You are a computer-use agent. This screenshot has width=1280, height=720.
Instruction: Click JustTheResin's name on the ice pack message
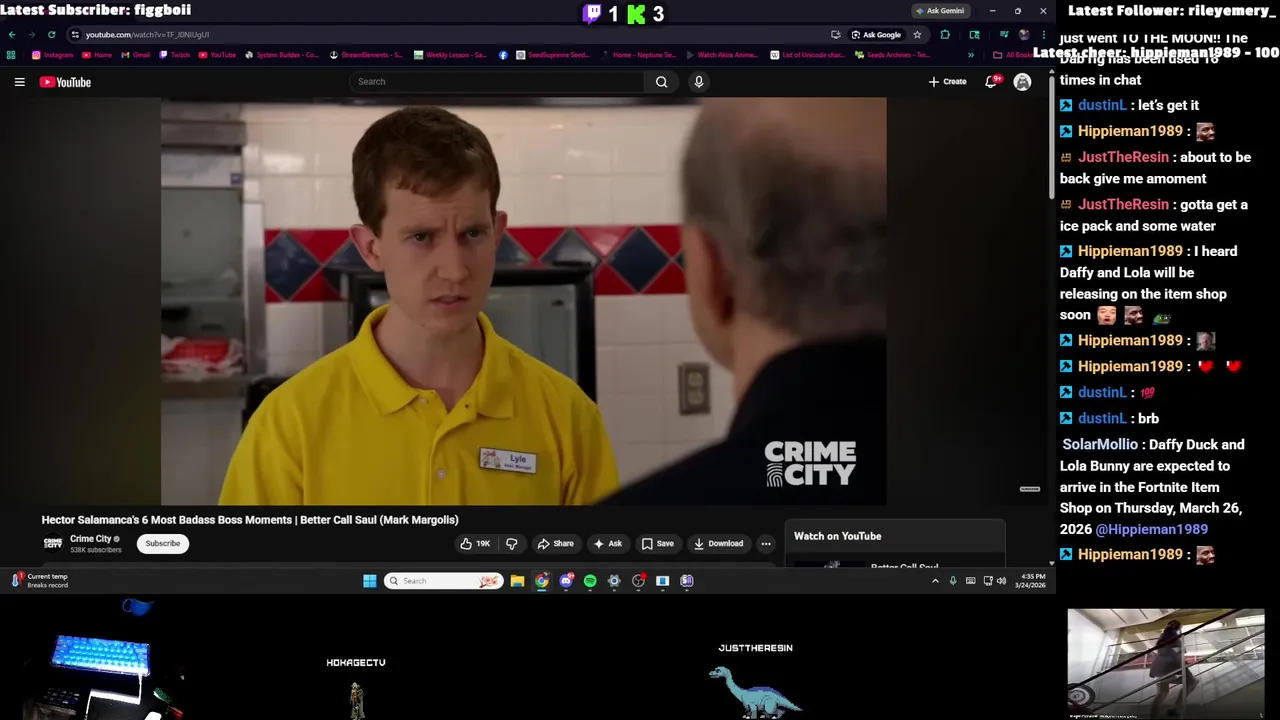[1123, 205]
